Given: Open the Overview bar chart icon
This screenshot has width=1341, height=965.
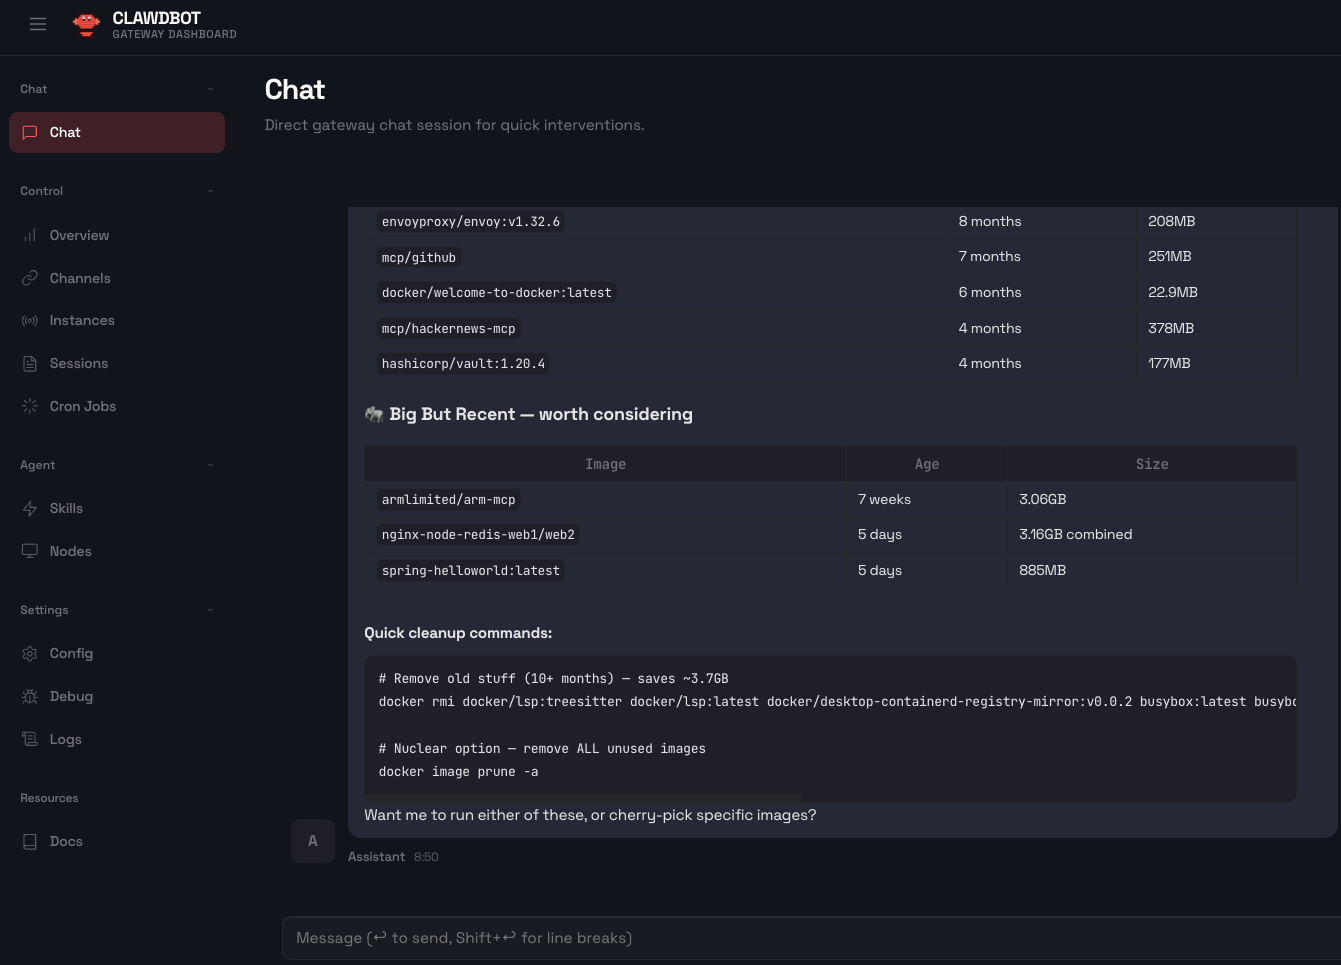Looking at the screenshot, I should (30, 236).
